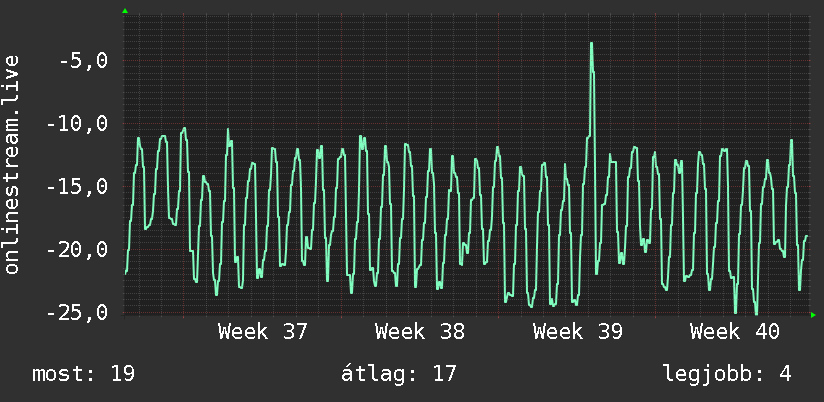Image resolution: width=824 pixels, height=402 pixels.
Task: Click the "-20,0" y-axis value
Action: 77,250
